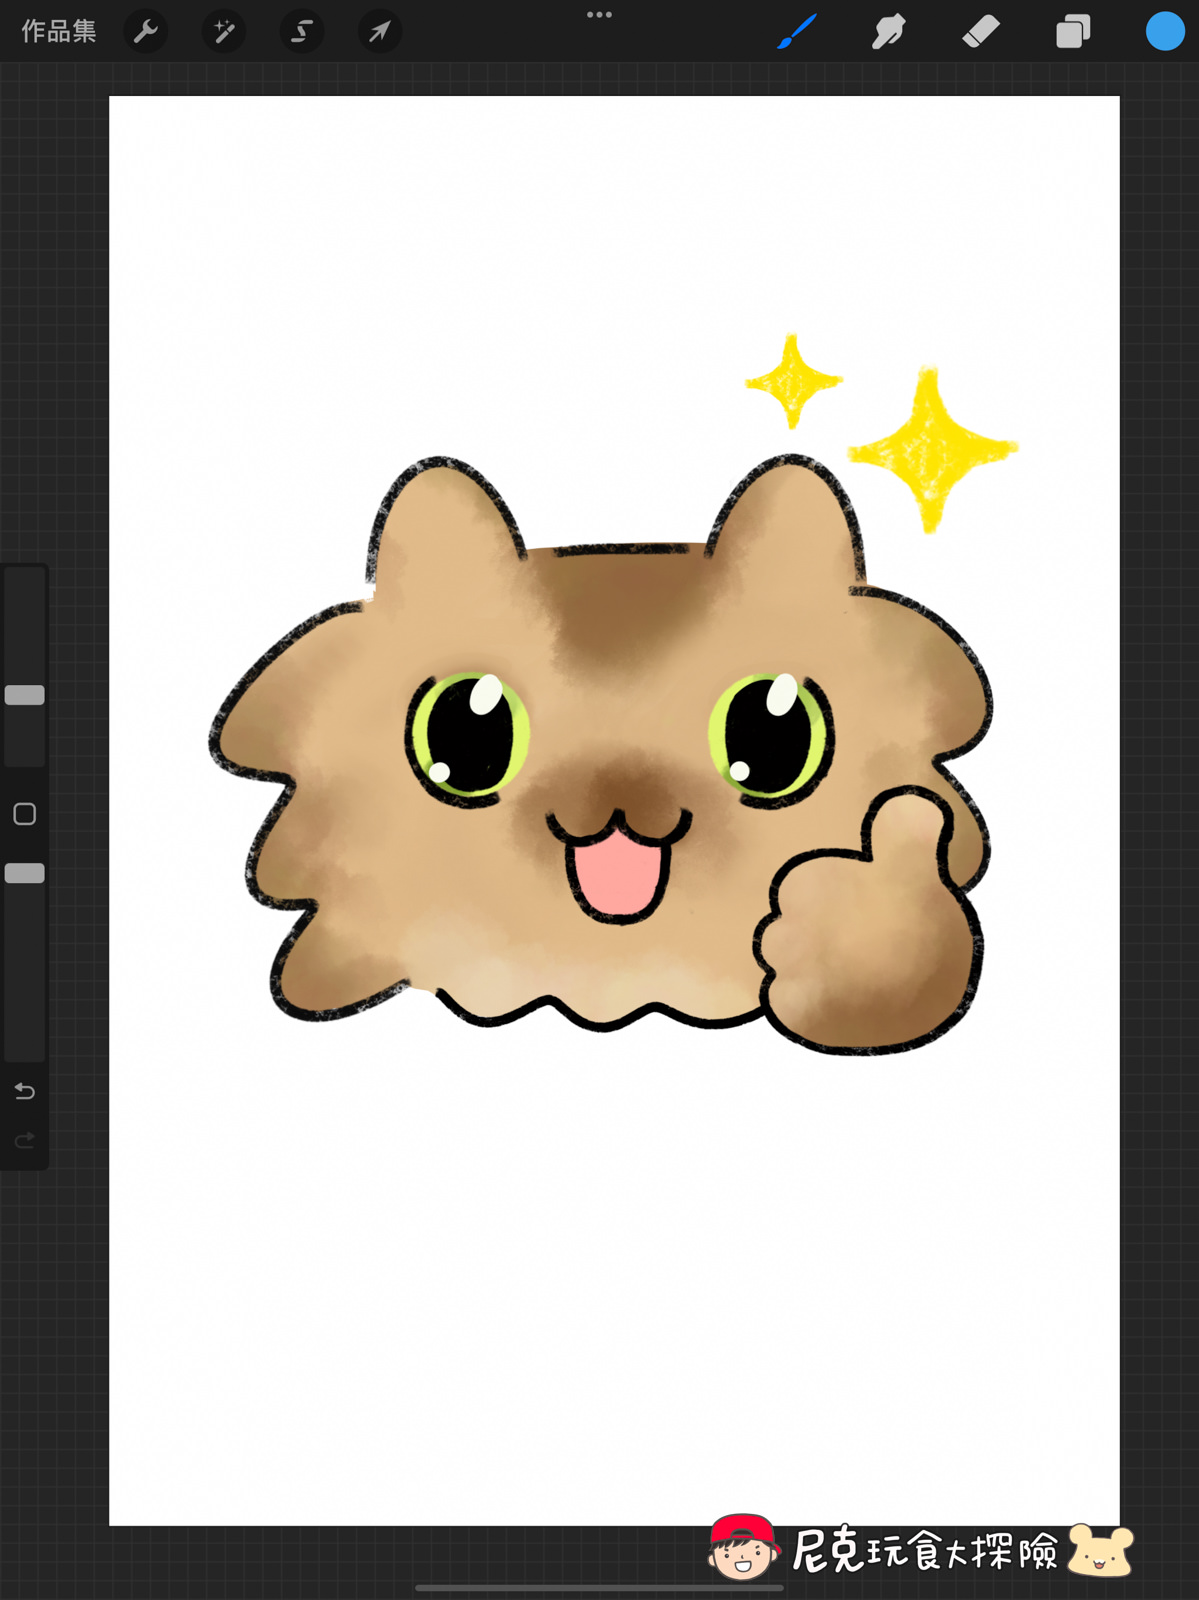This screenshot has width=1199, height=1600.
Task: Open the Layers panel
Action: [1073, 32]
